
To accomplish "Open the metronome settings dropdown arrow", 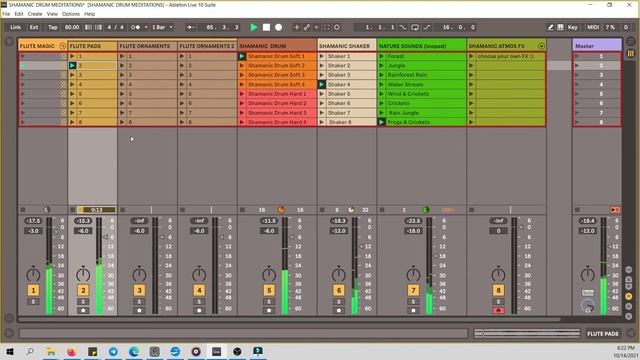I will 146,27.
